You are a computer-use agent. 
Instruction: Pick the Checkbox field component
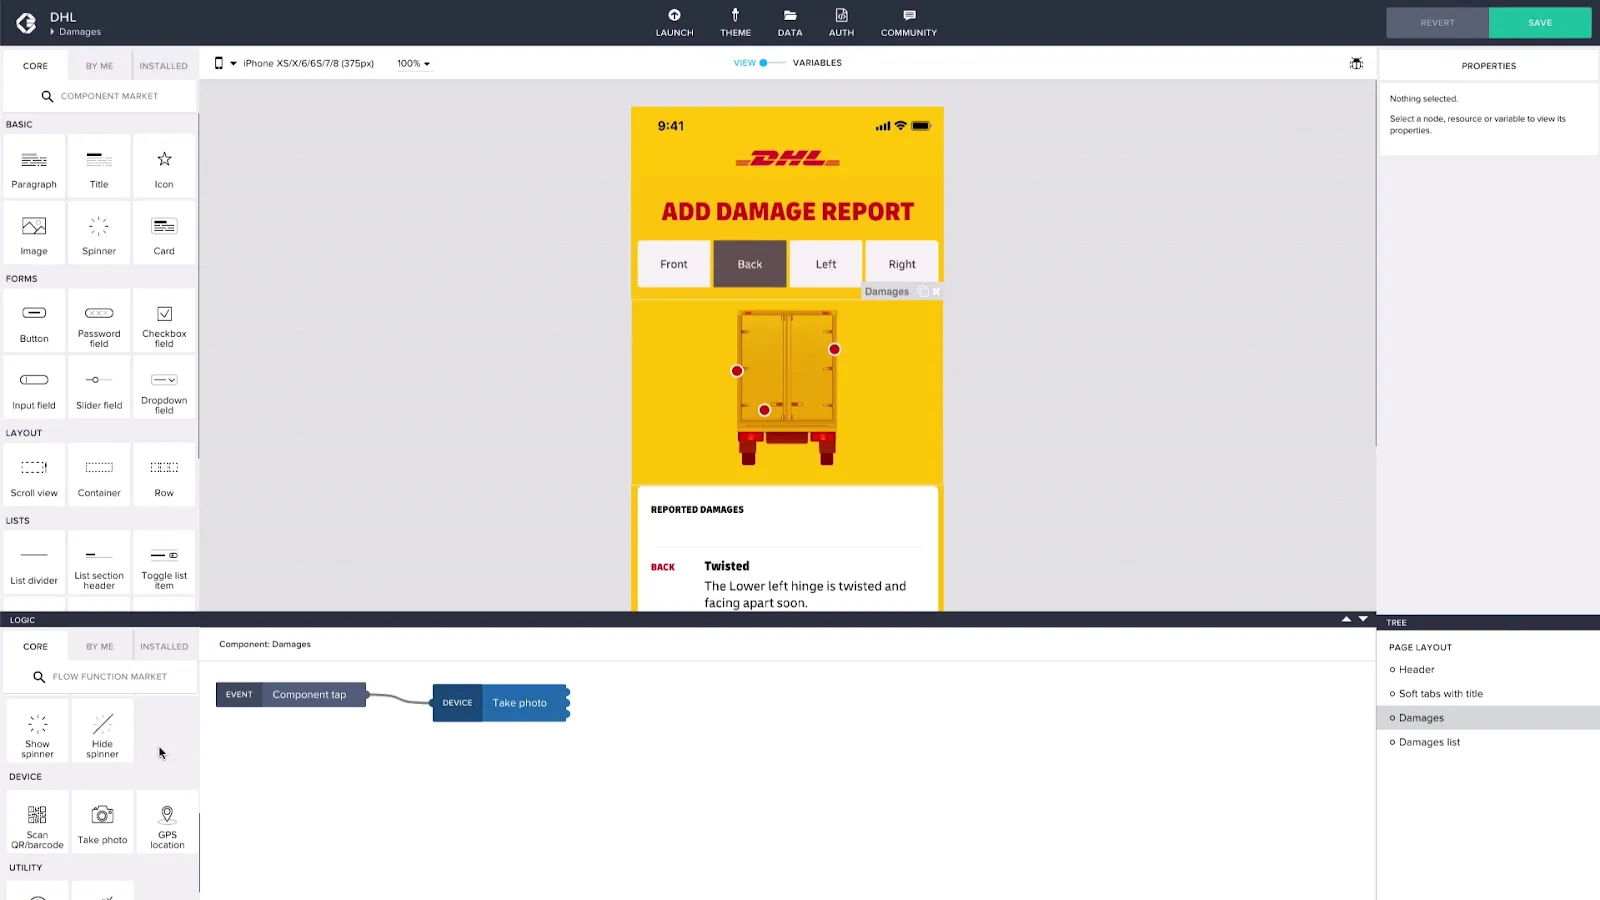click(x=164, y=320)
